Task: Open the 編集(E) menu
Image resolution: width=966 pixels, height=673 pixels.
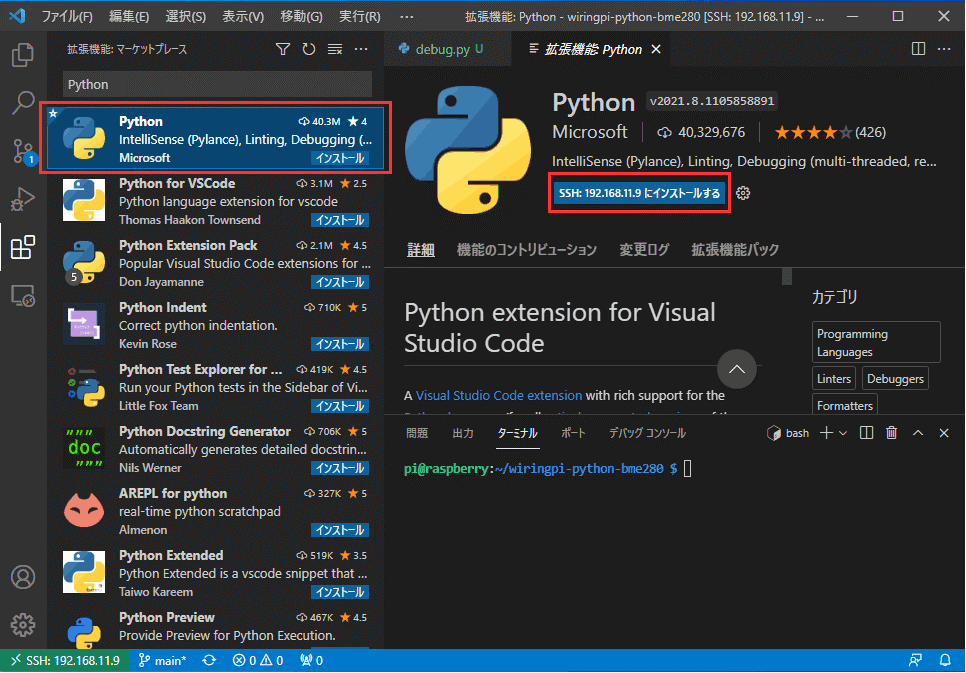Action: pos(129,17)
